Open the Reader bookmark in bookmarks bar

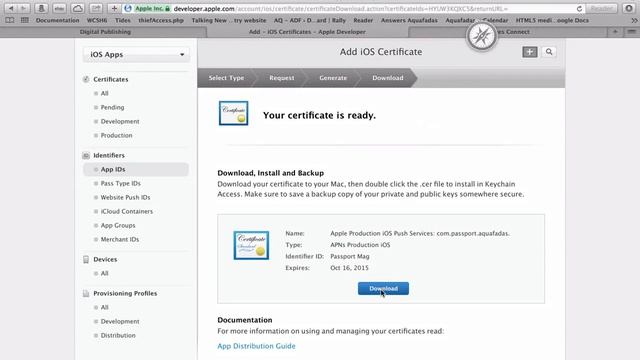[x=363, y=20]
